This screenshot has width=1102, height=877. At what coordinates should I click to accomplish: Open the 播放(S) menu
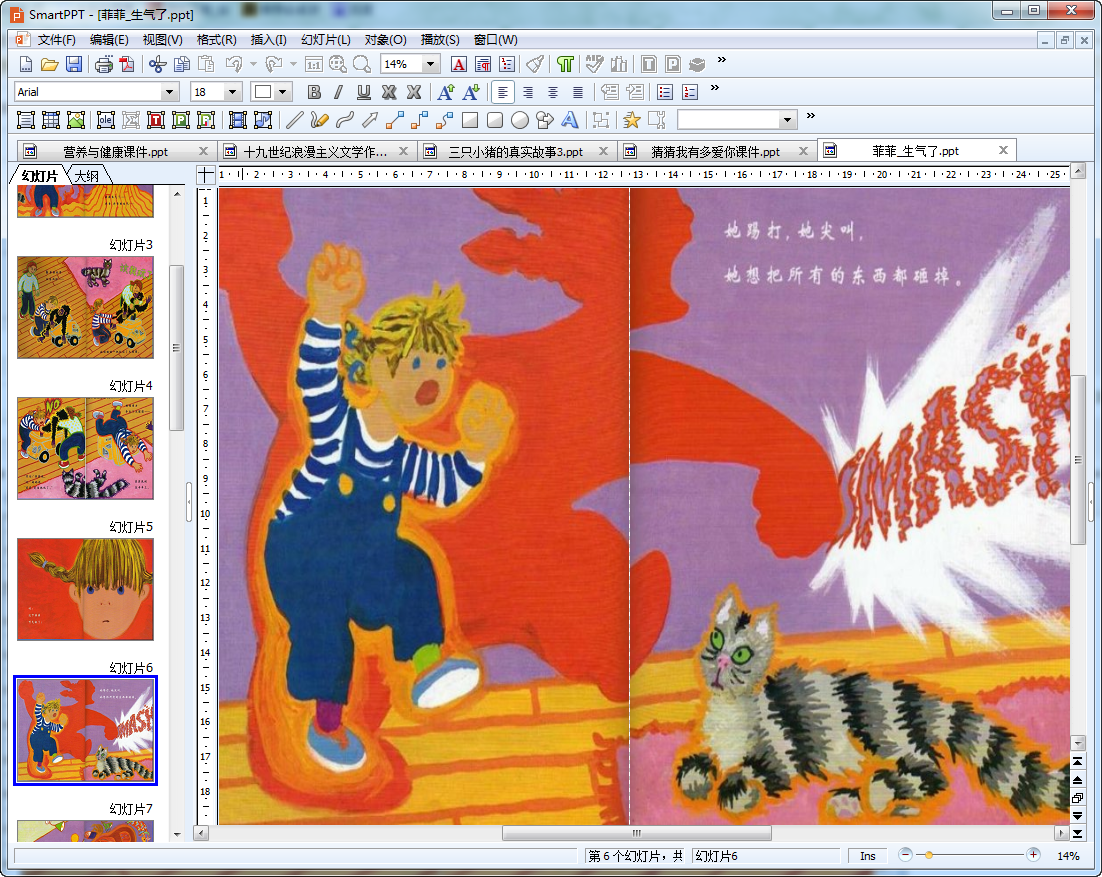440,40
